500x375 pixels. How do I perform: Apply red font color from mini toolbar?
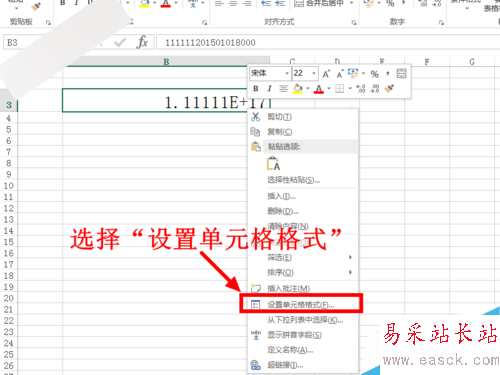(x=319, y=89)
